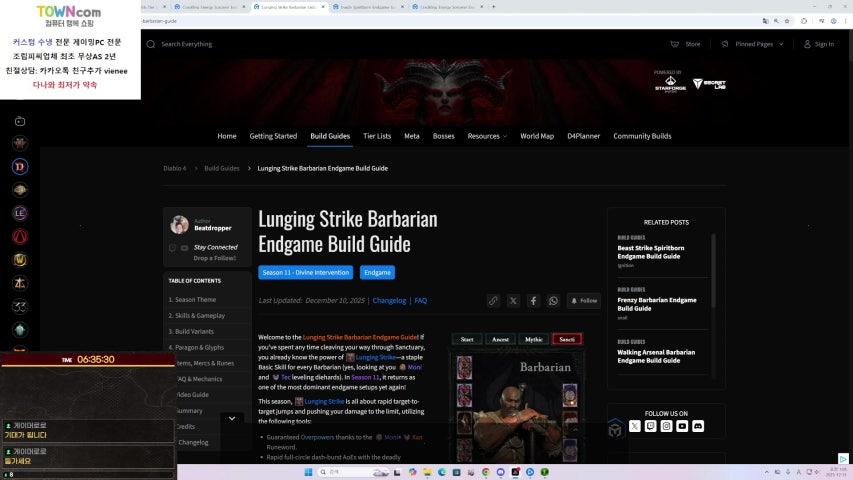Image resolution: width=853 pixels, height=480 pixels.
Task: Select the Ancest build variant tab
Action: (x=500, y=339)
